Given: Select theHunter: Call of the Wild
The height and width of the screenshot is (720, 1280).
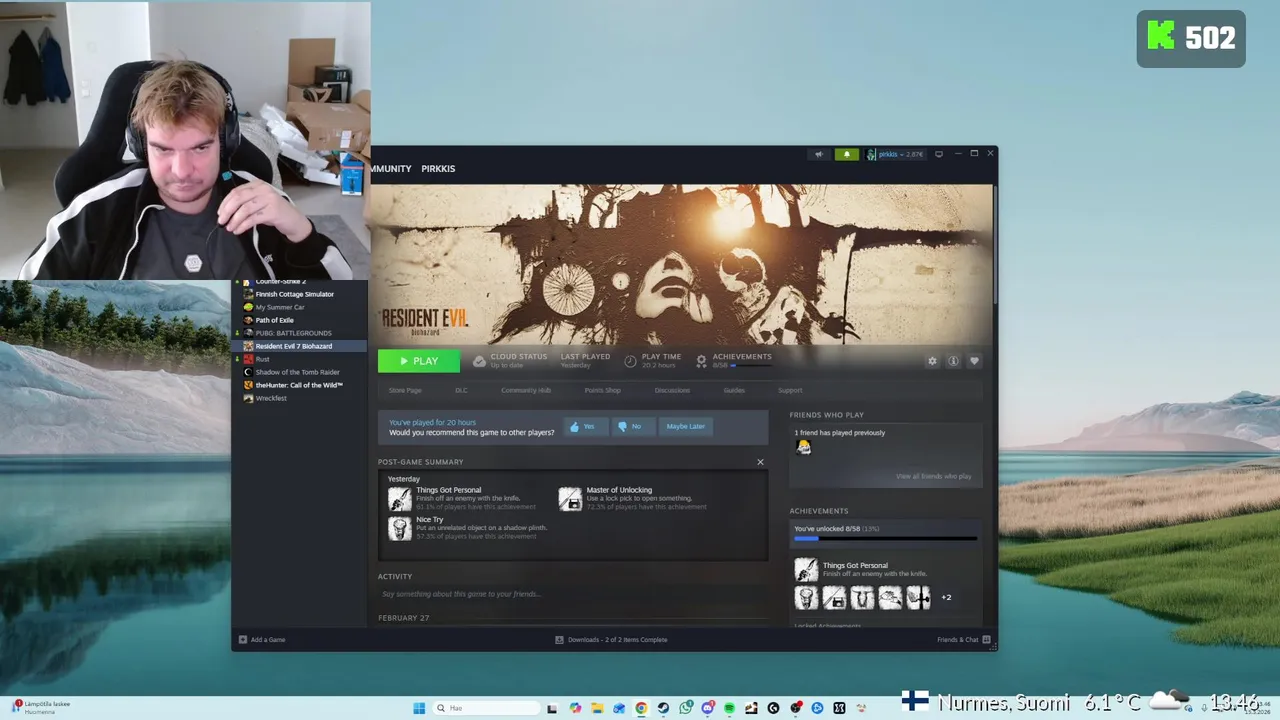Looking at the screenshot, I should click(x=299, y=385).
